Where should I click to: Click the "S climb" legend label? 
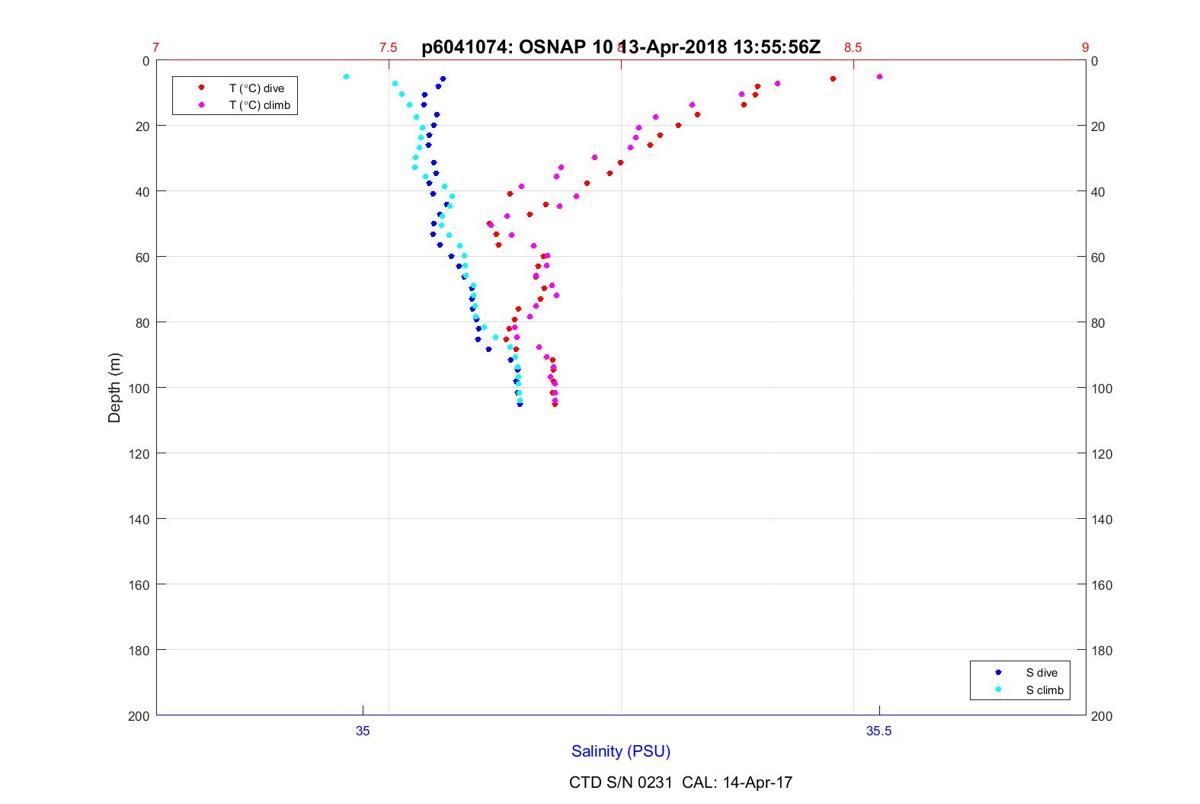click(1045, 690)
